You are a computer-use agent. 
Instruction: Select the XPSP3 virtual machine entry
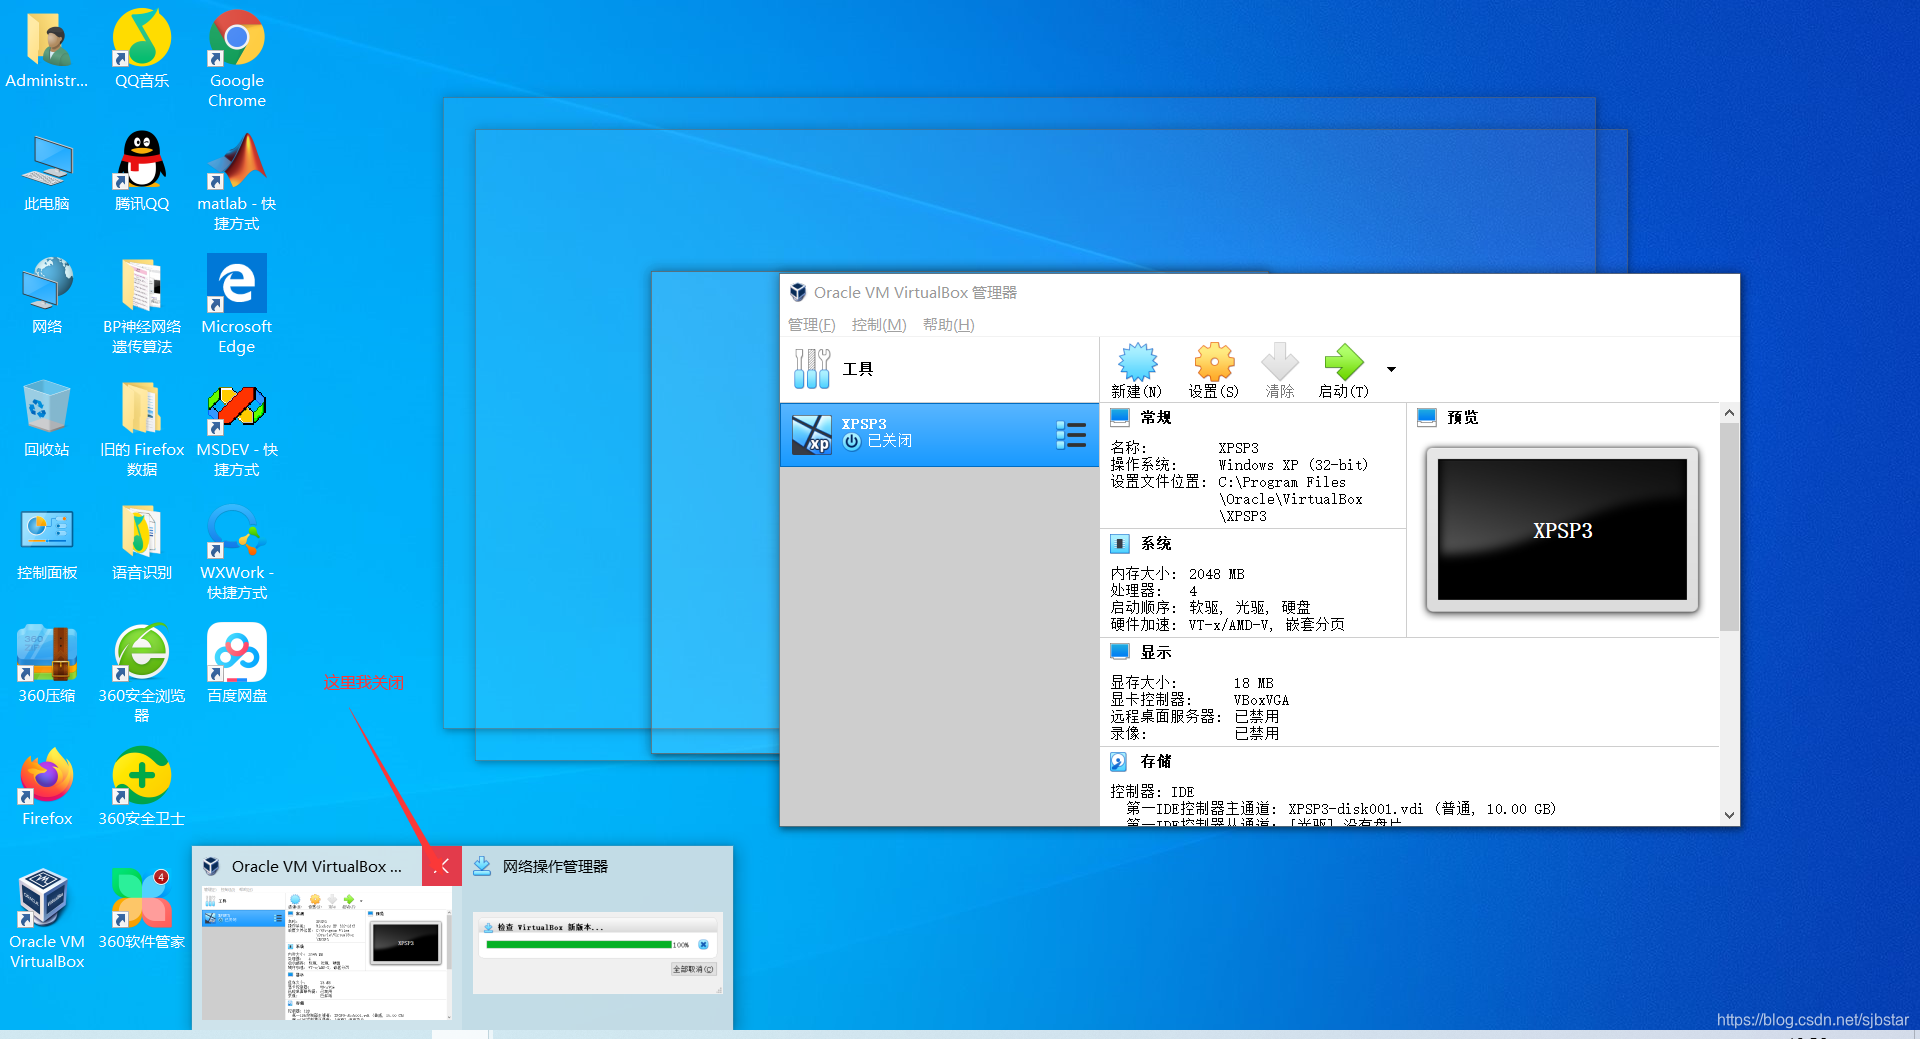pos(939,435)
